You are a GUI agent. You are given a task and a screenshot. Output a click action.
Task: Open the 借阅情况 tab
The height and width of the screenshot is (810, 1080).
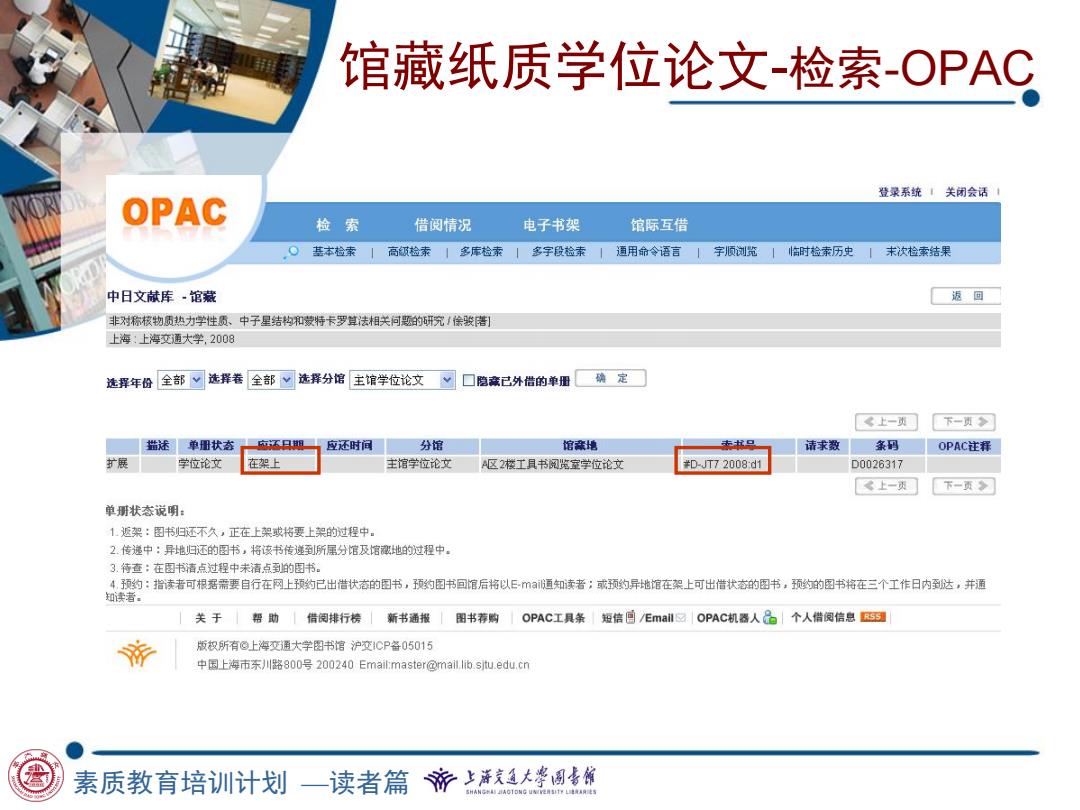tap(442, 225)
